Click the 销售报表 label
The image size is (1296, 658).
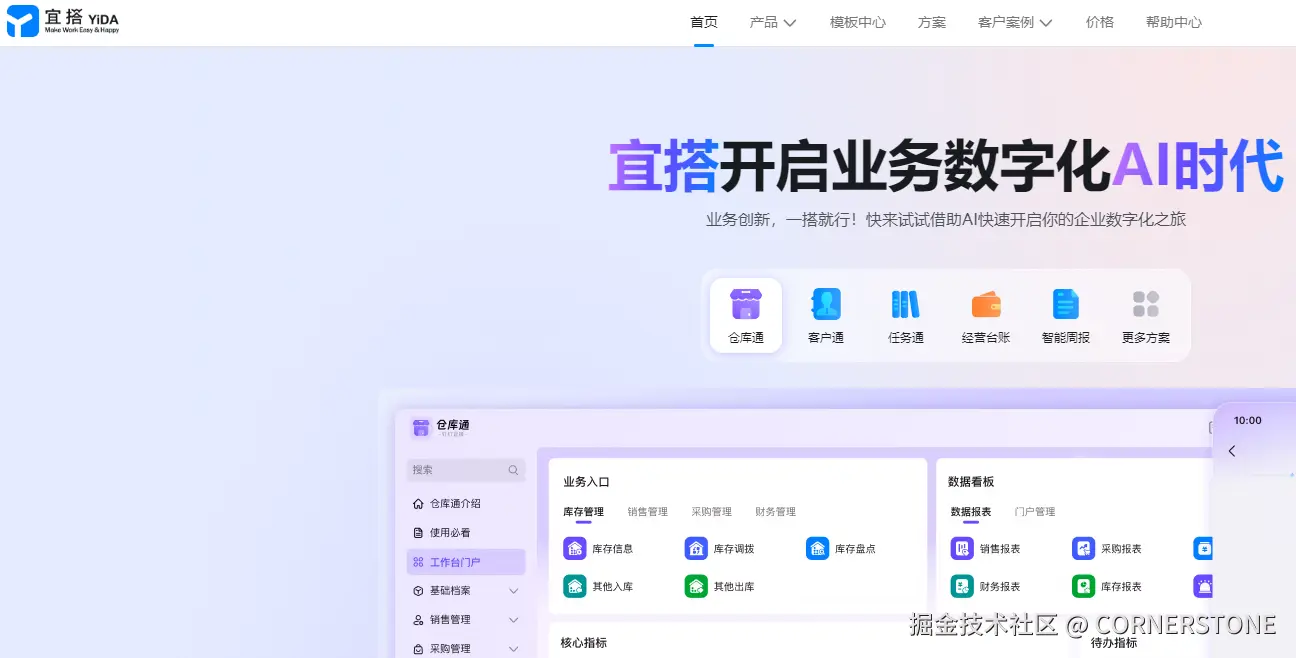1000,549
